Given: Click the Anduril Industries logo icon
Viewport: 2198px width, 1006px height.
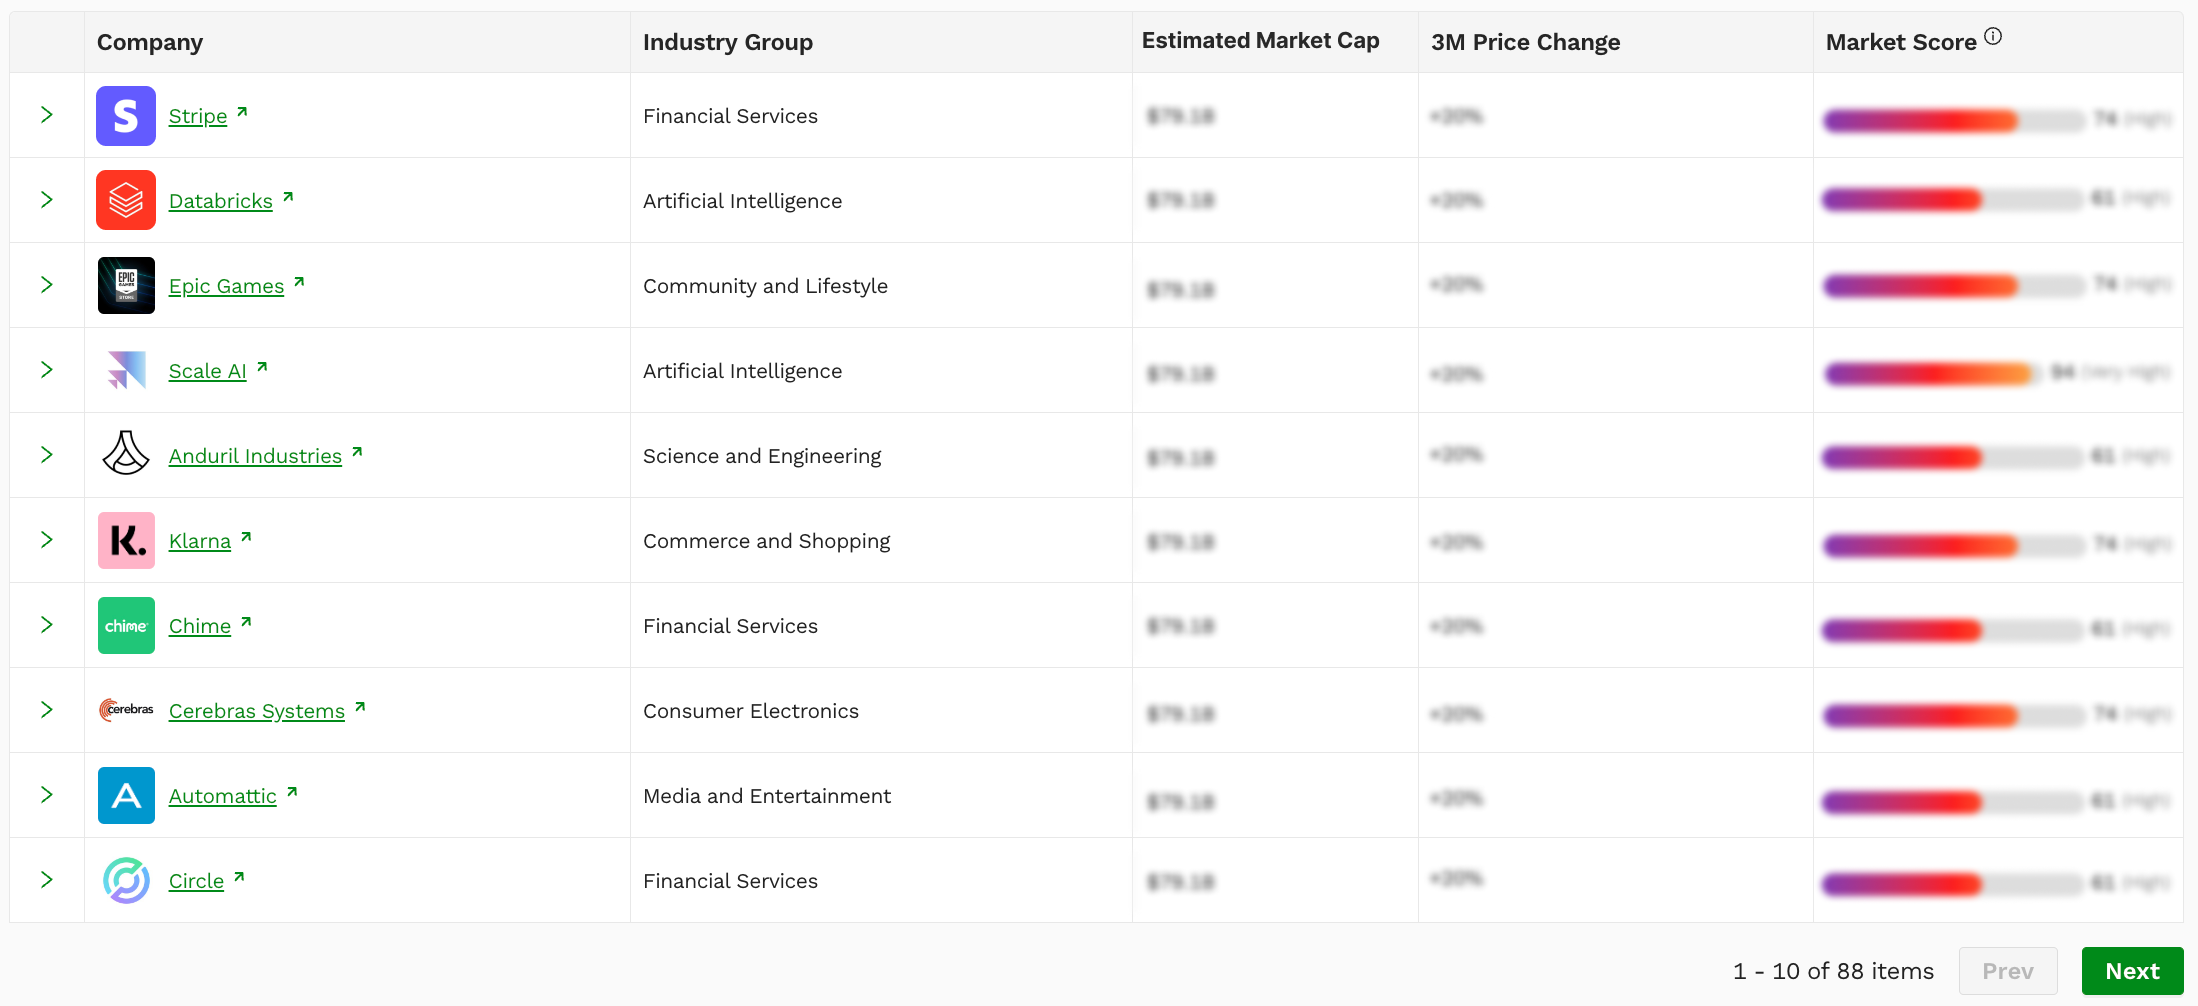Looking at the screenshot, I should [126, 454].
